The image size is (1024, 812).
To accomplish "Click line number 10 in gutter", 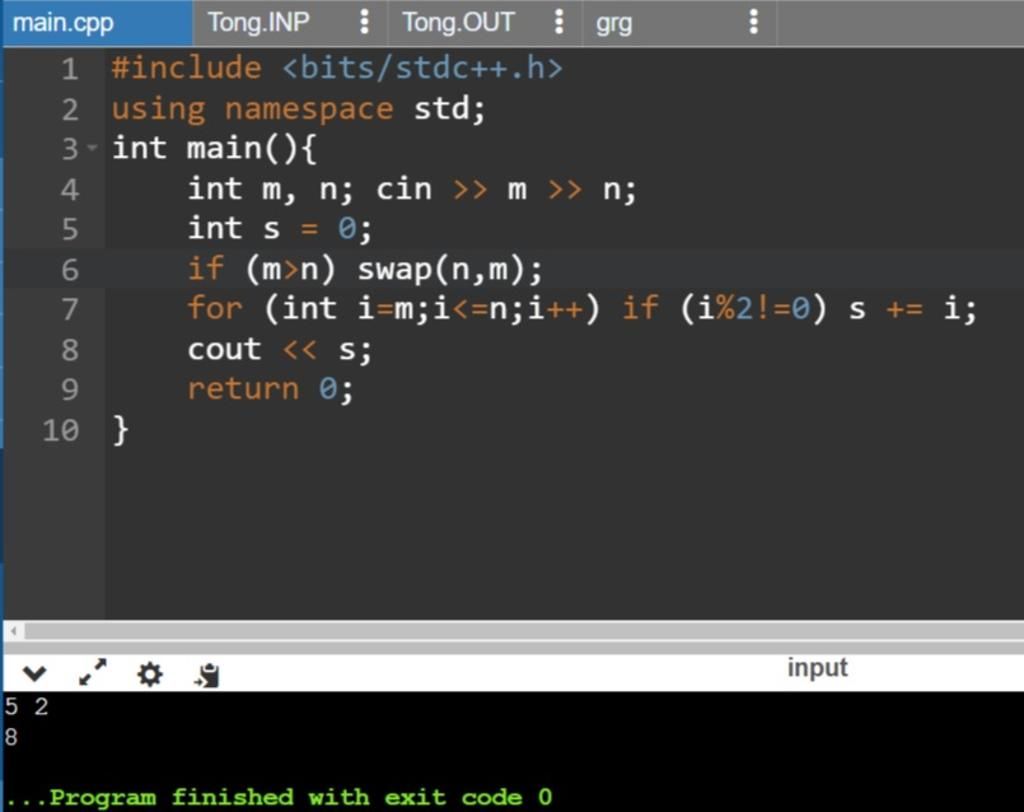I will pos(61,430).
